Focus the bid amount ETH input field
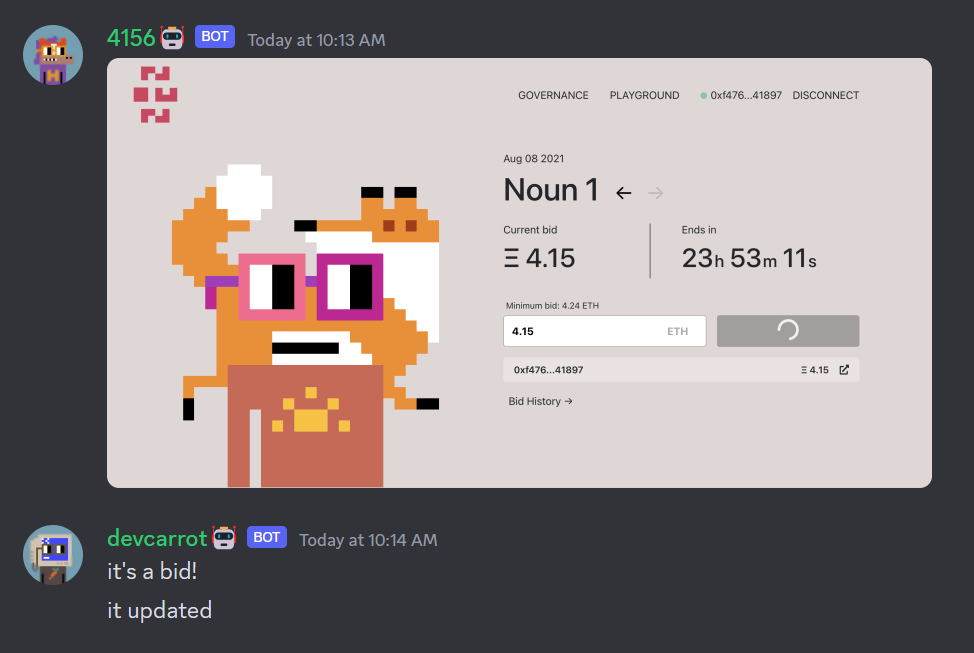The width and height of the screenshot is (974, 653). pos(604,331)
